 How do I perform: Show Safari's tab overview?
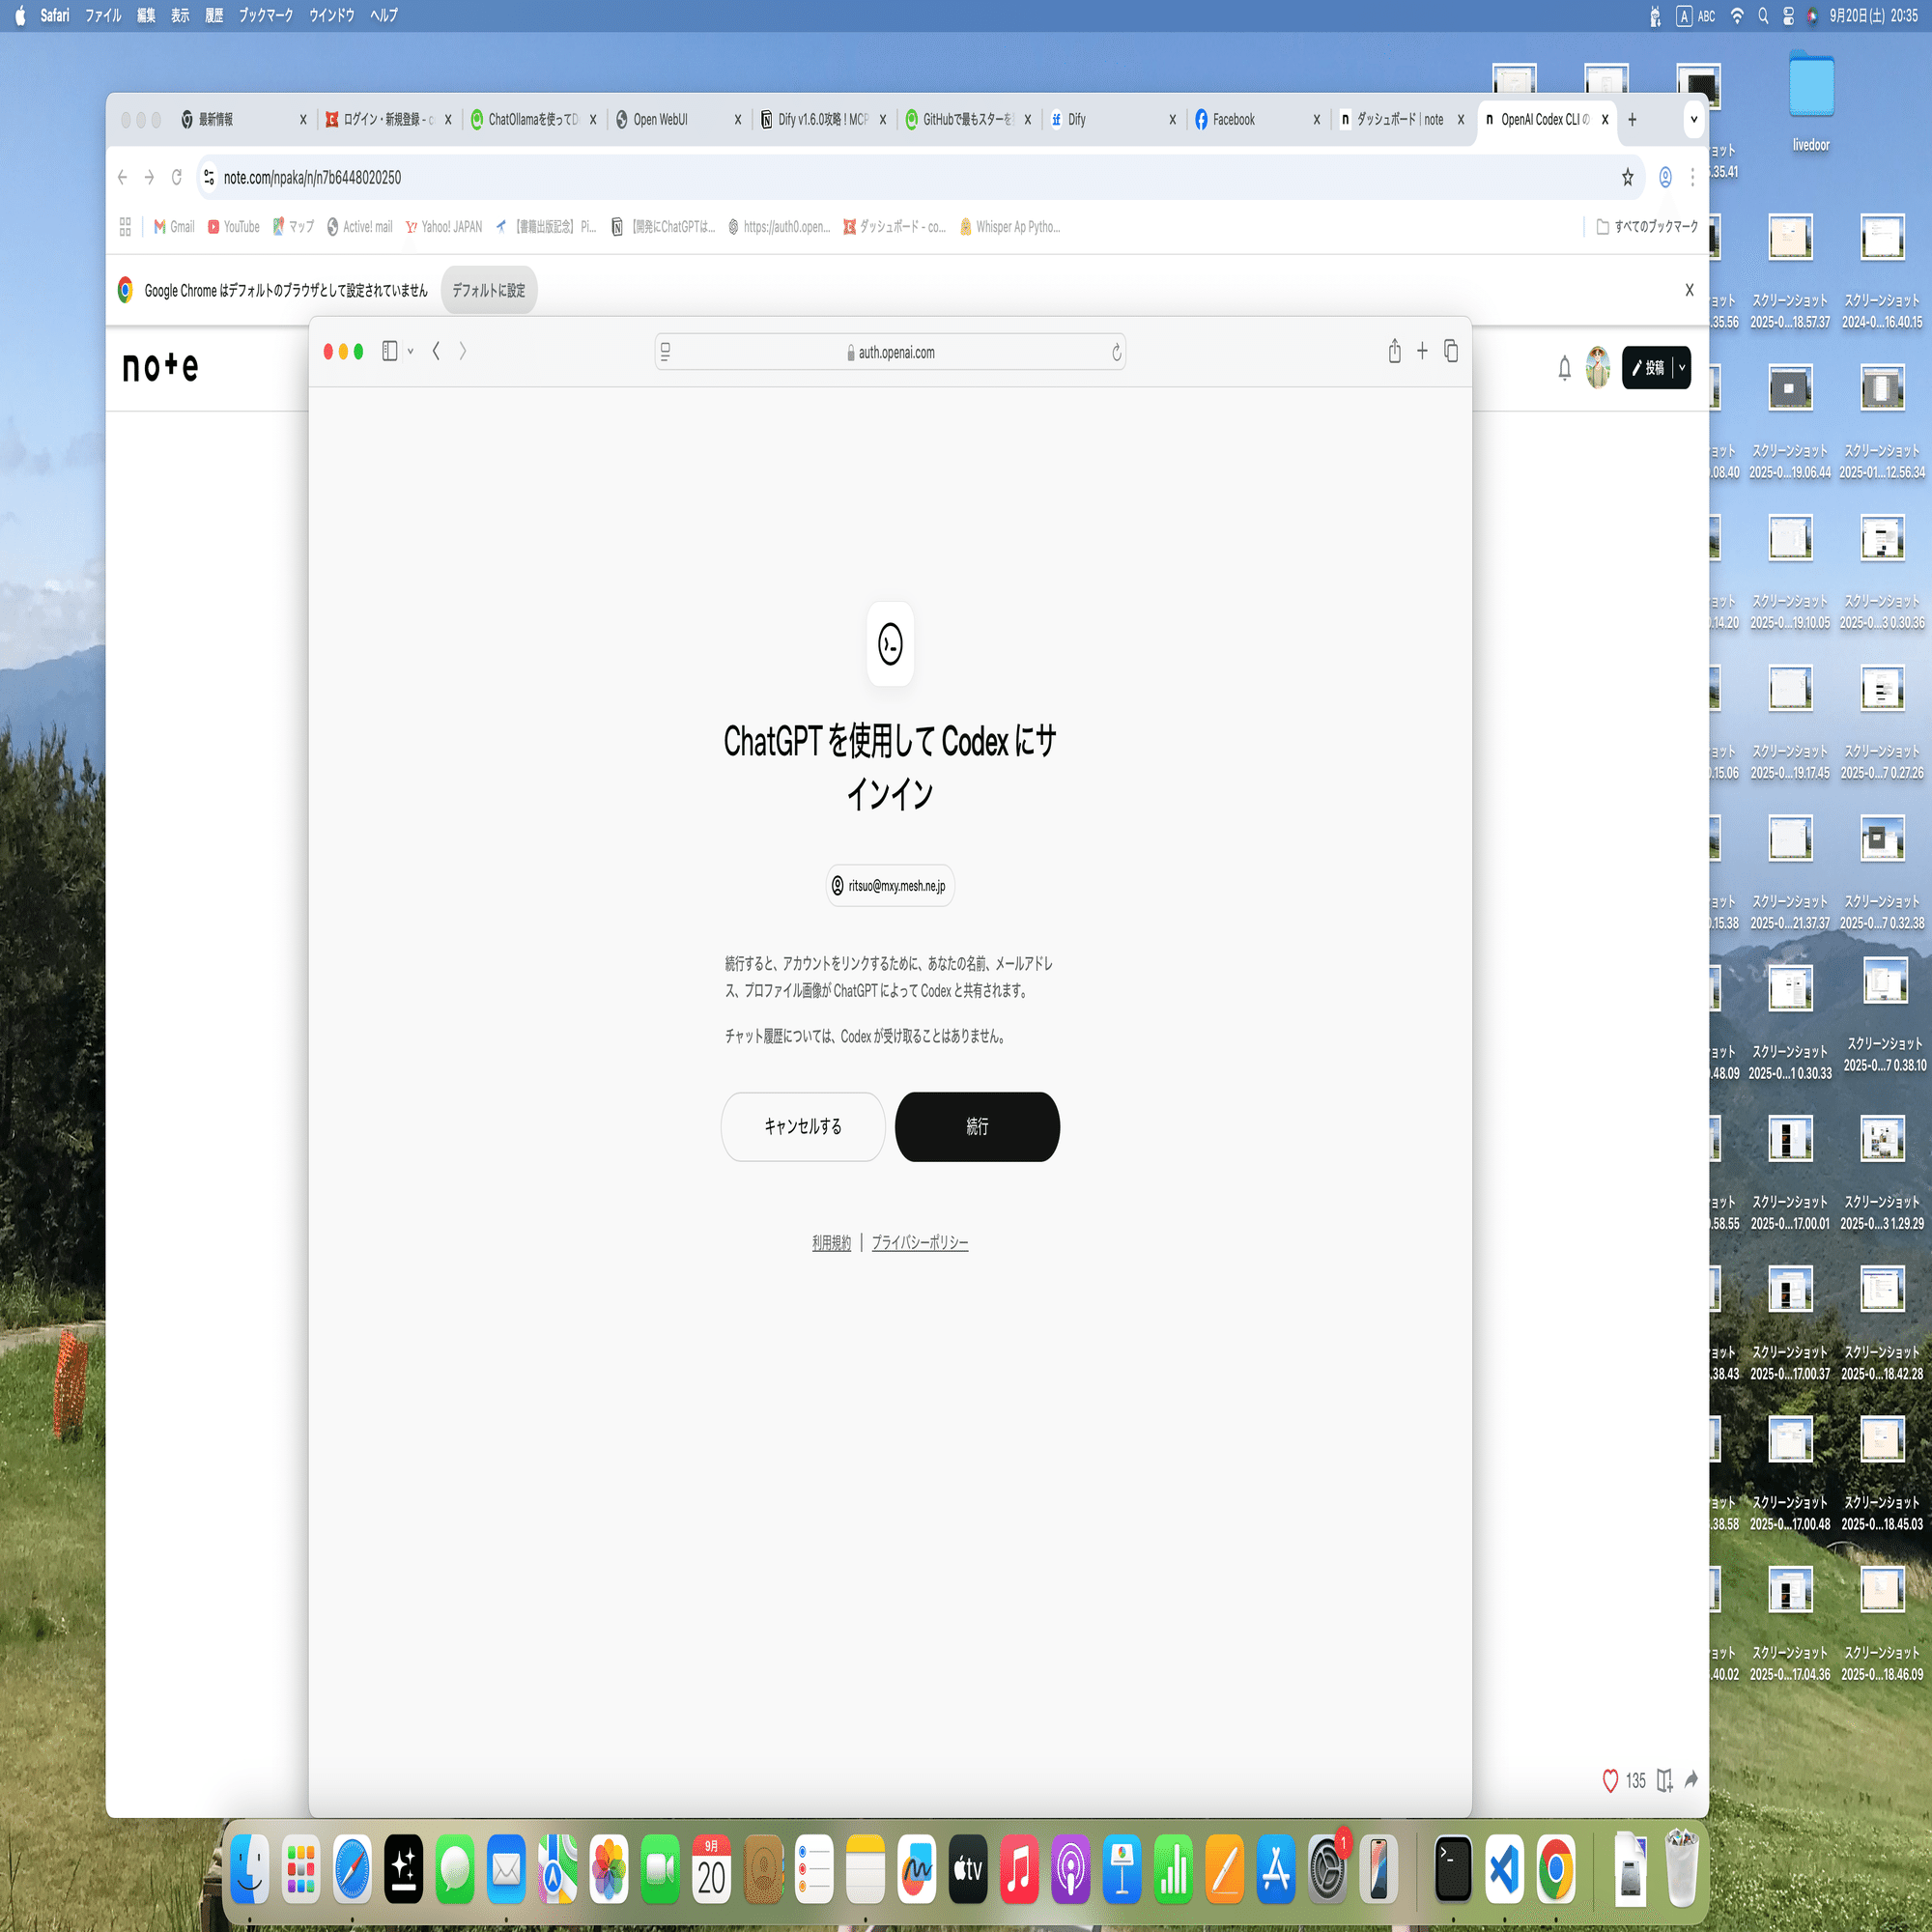[1451, 351]
